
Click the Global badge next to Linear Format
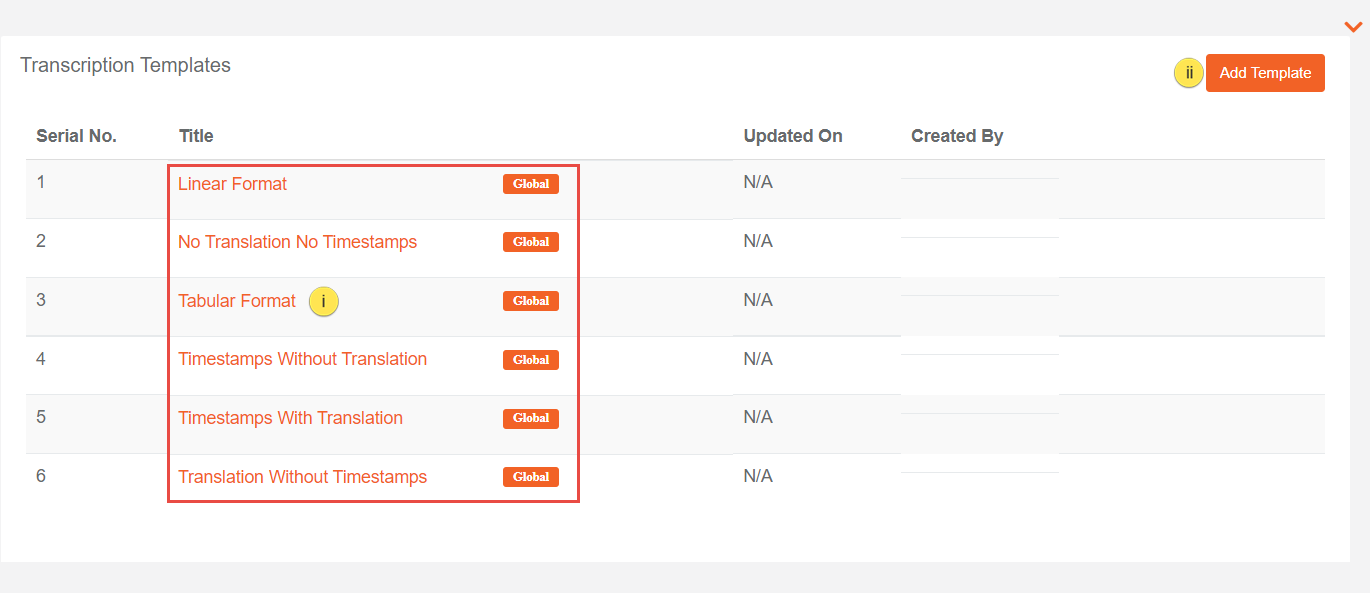pyautogui.click(x=530, y=184)
